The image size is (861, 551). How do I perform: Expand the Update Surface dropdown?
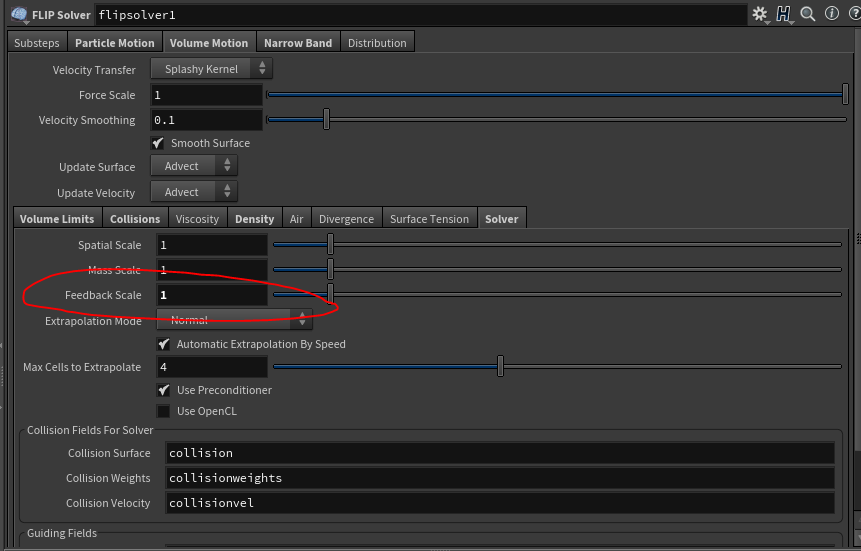tap(194, 166)
